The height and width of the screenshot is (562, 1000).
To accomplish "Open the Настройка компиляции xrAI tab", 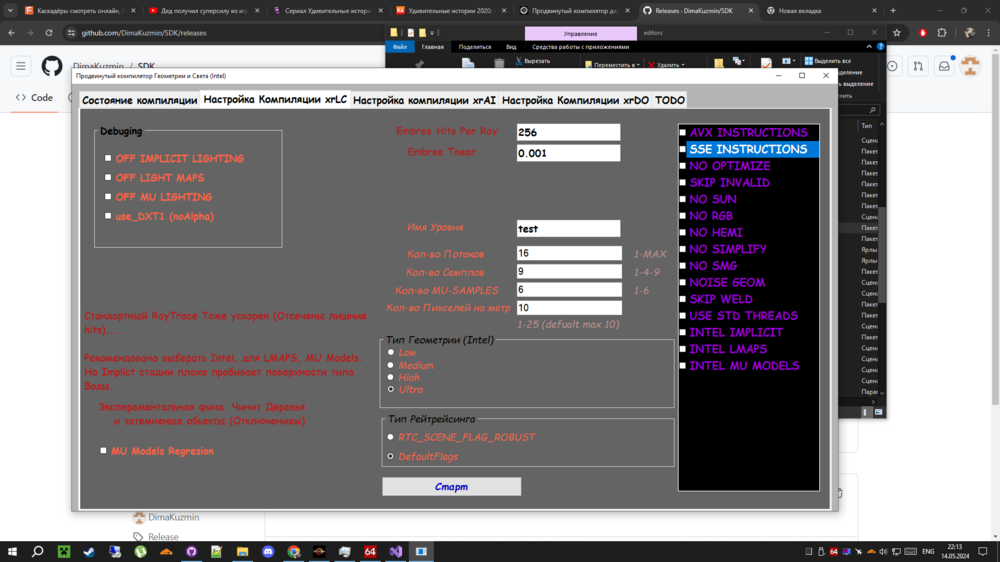I will click(424, 100).
